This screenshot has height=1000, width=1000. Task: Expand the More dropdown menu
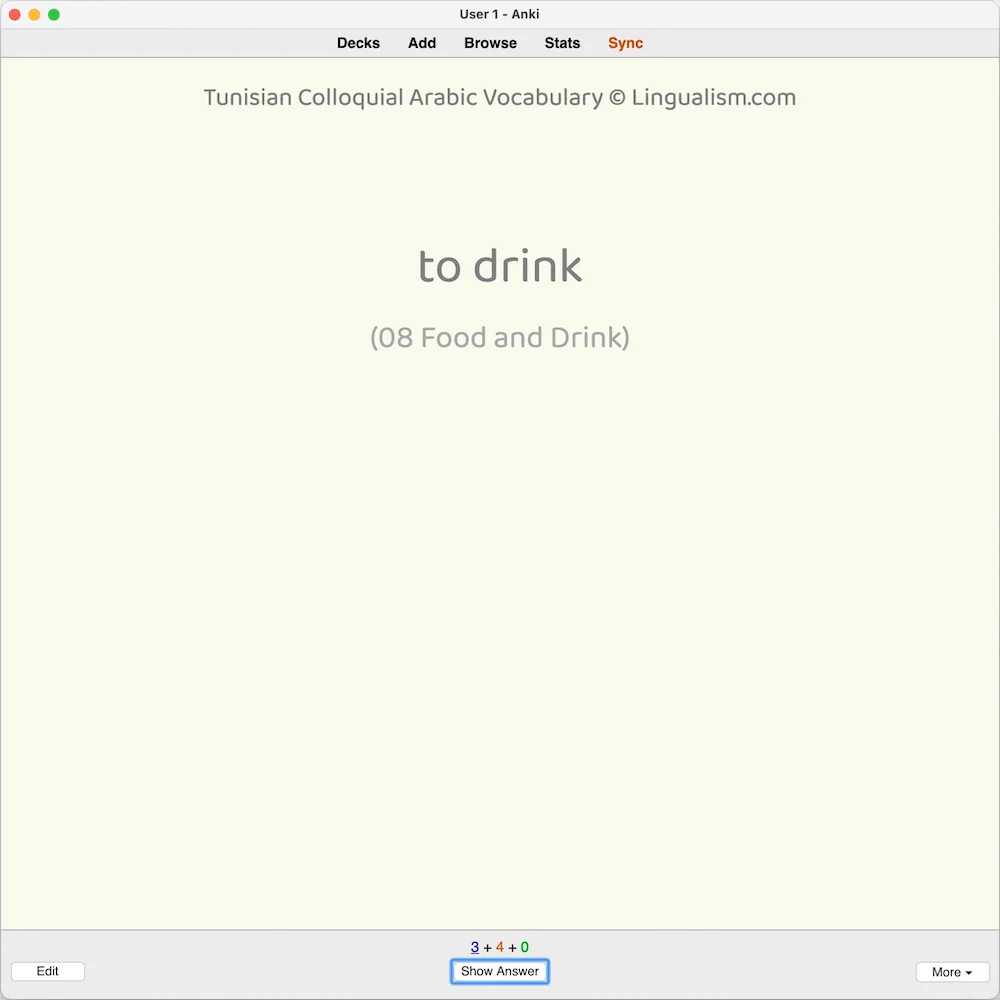coord(952,972)
